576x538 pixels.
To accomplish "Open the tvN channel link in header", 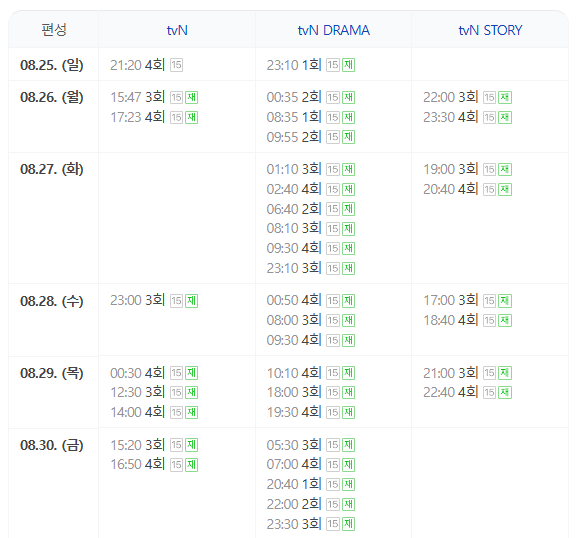I will [177, 30].
